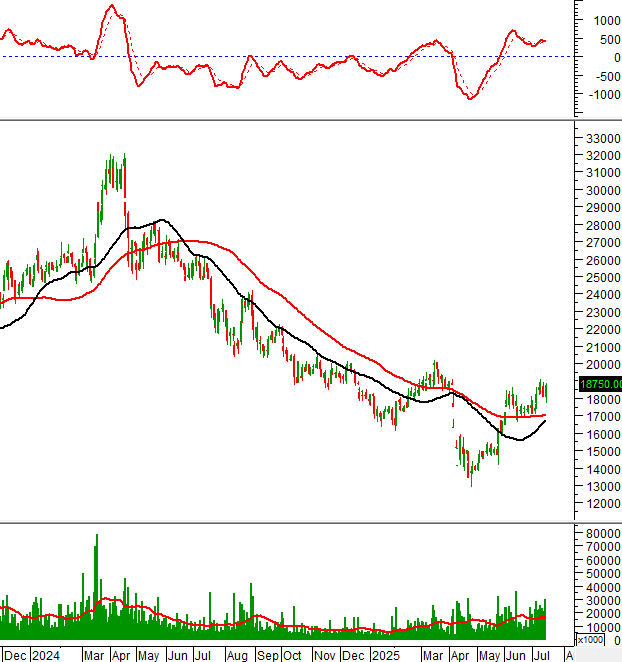Select the 25000 level on the price axis
The width and height of the screenshot is (622, 662).
coord(603,278)
